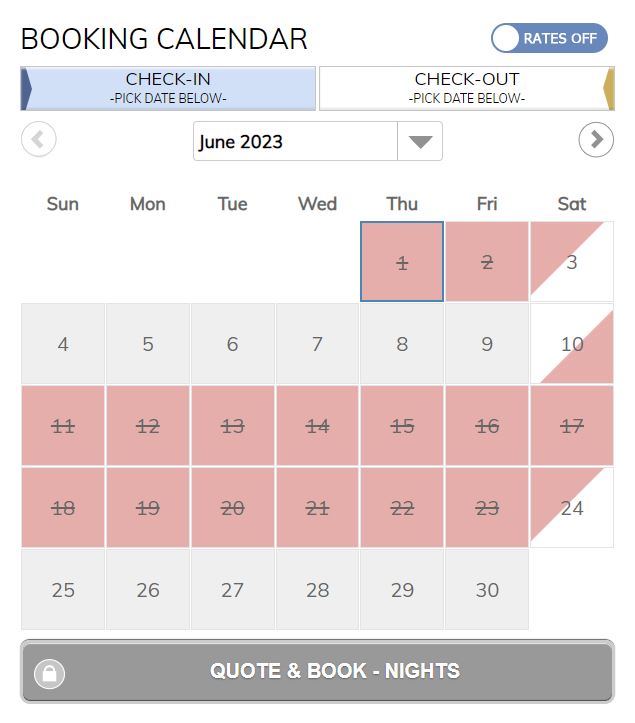Screen dimensions: 635x723
Task: Click the highlighted June 1 cell
Action: point(402,262)
